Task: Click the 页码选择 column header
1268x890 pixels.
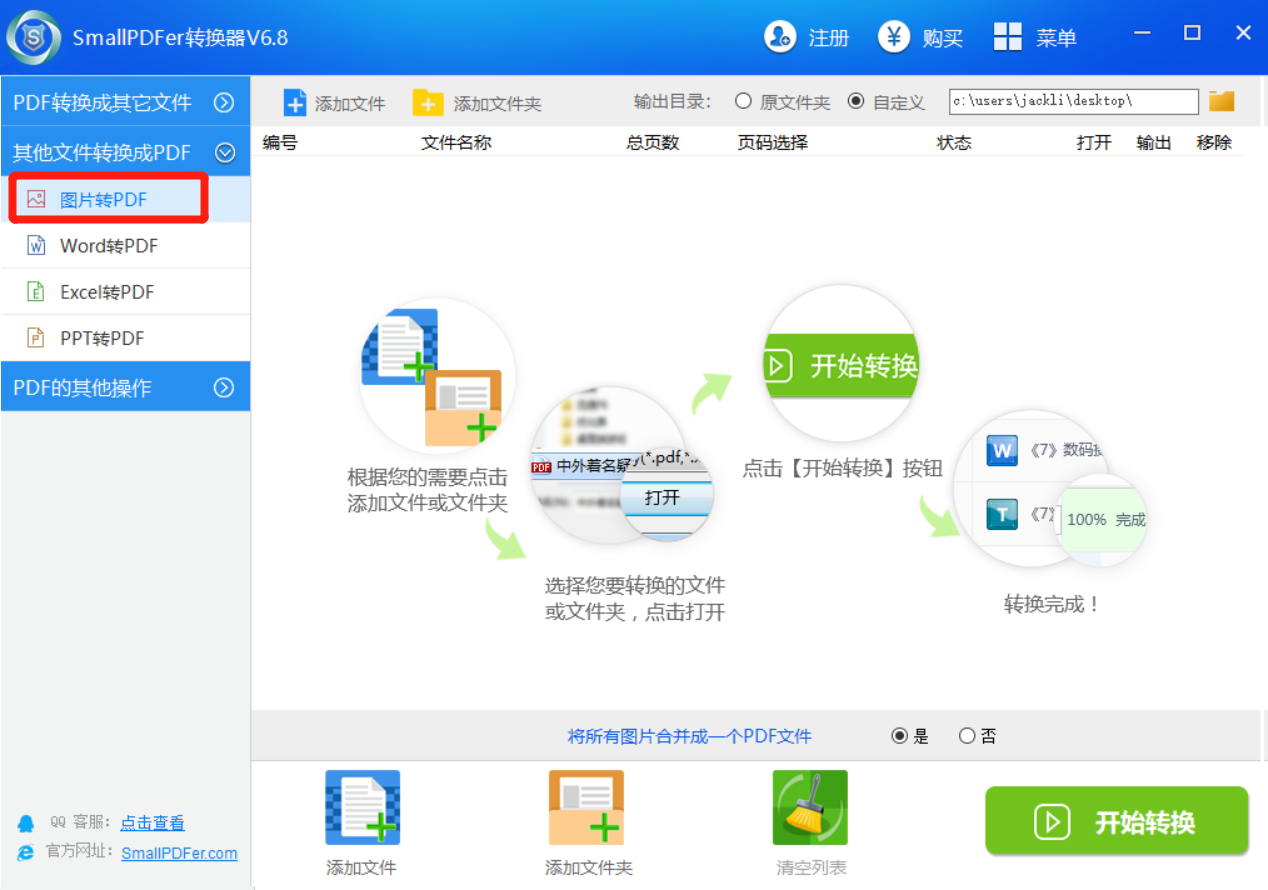Action: click(x=772, y=142)
